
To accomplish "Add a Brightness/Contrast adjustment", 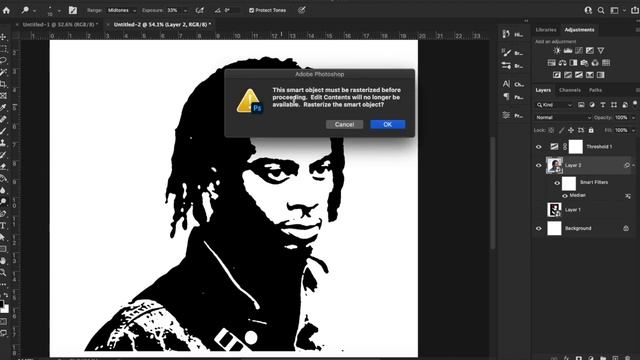I will click(x=557, y=51).
